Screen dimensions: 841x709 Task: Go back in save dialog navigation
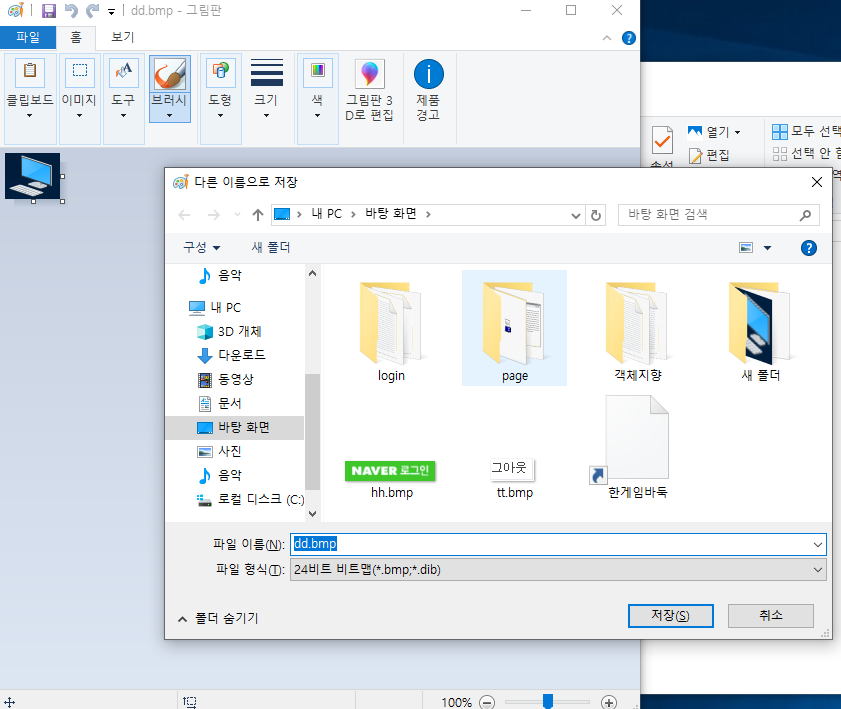click(184, 215)
